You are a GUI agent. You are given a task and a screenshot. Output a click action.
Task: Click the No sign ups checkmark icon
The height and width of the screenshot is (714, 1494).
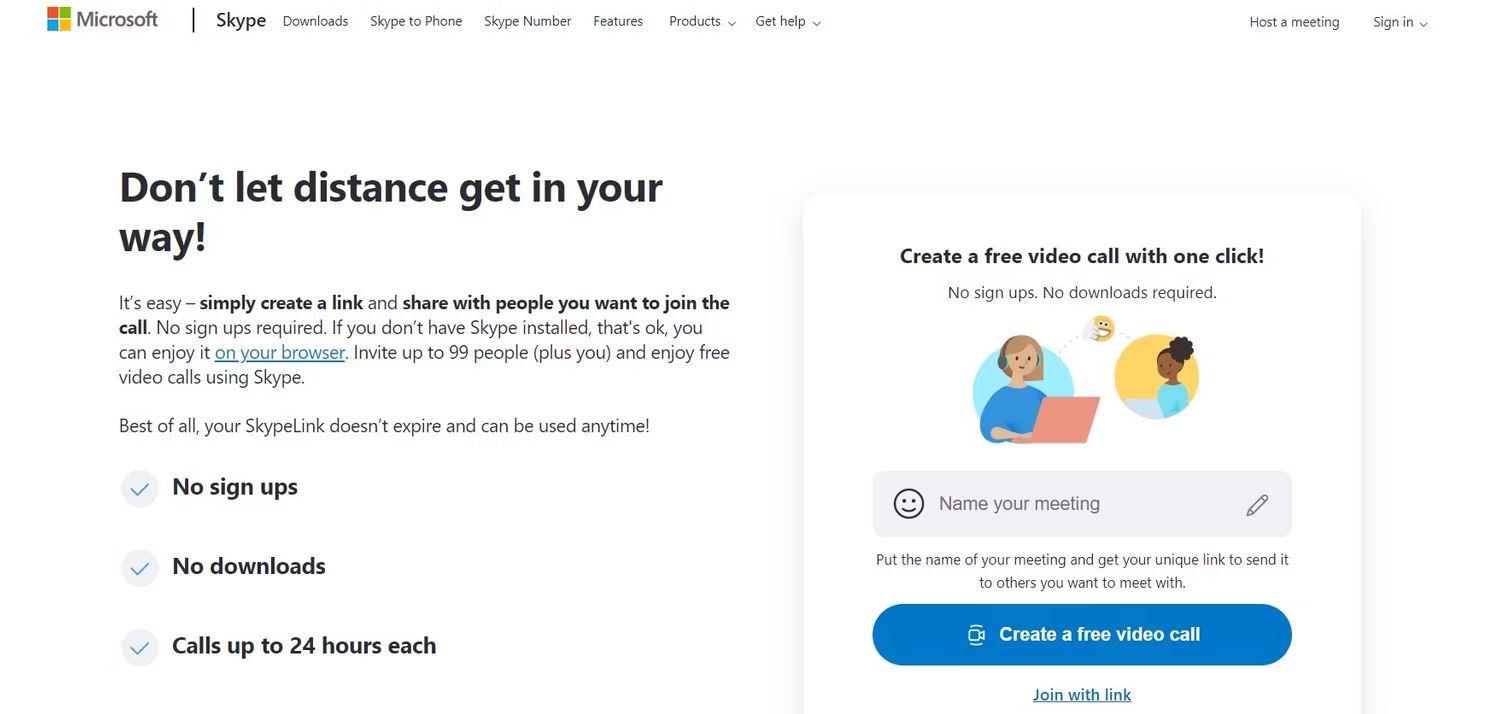click(x=140, y=489)
